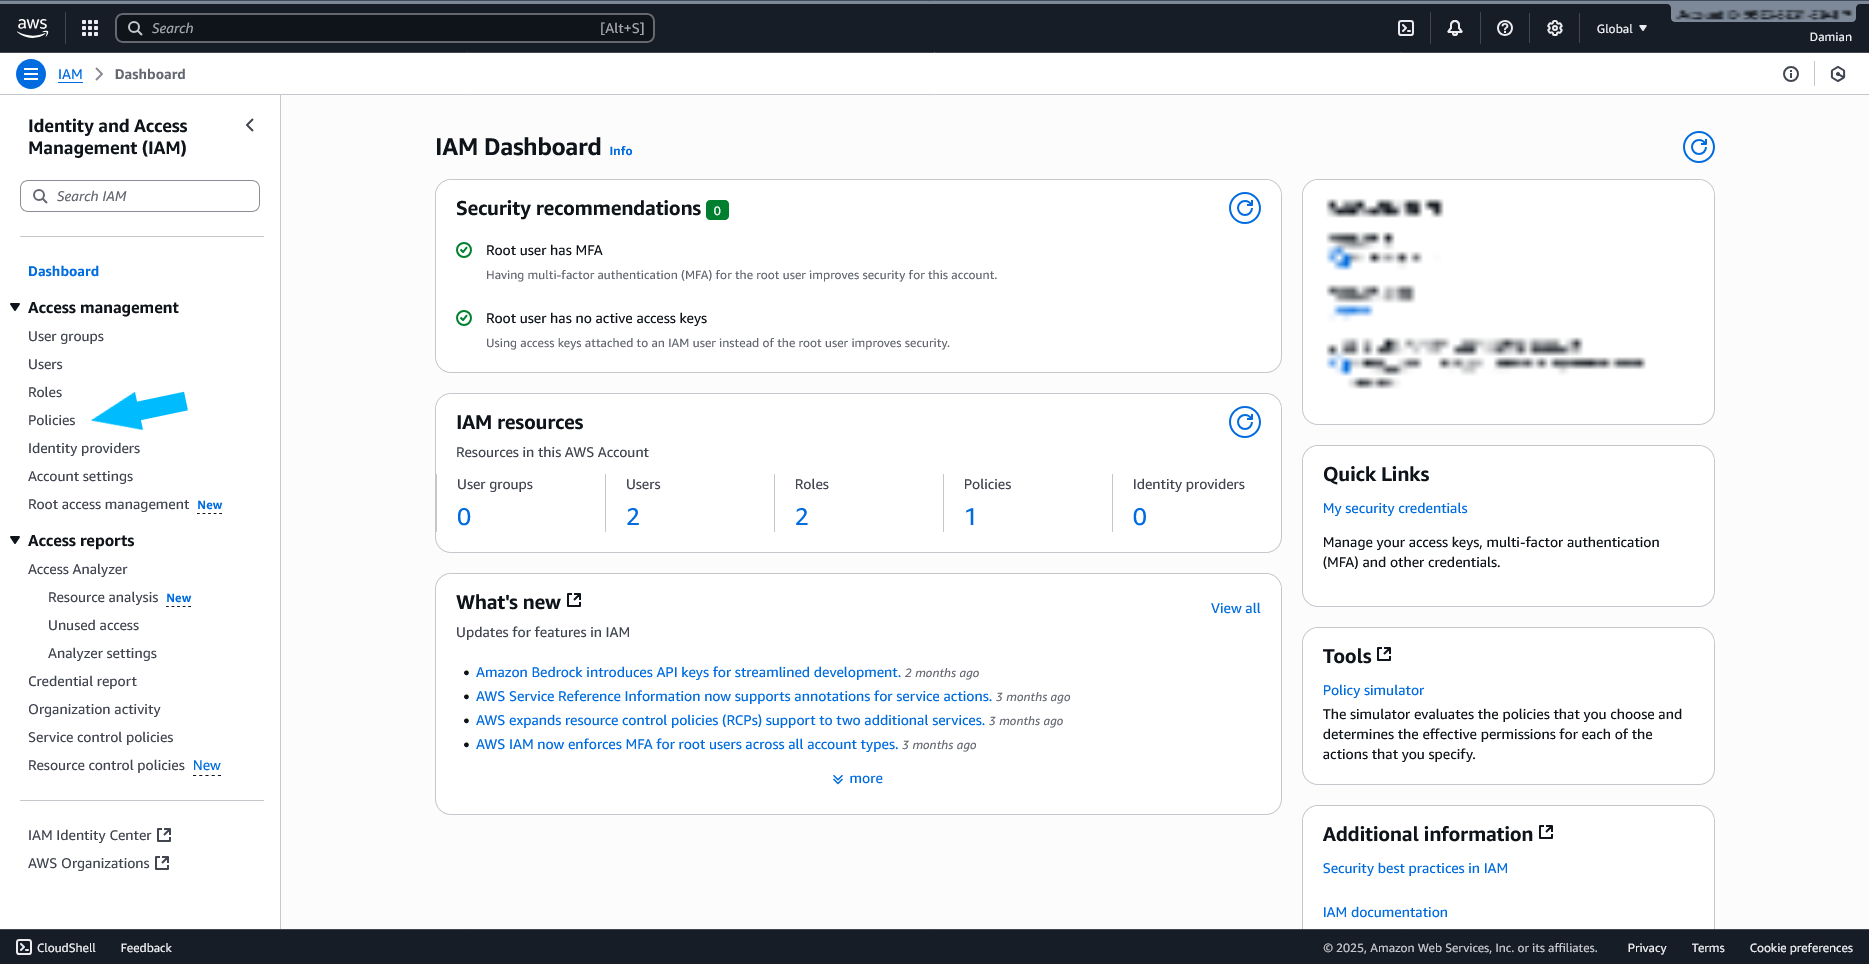
Task: Refresh the Security recommendations panel
Action: pos(1244,208)
